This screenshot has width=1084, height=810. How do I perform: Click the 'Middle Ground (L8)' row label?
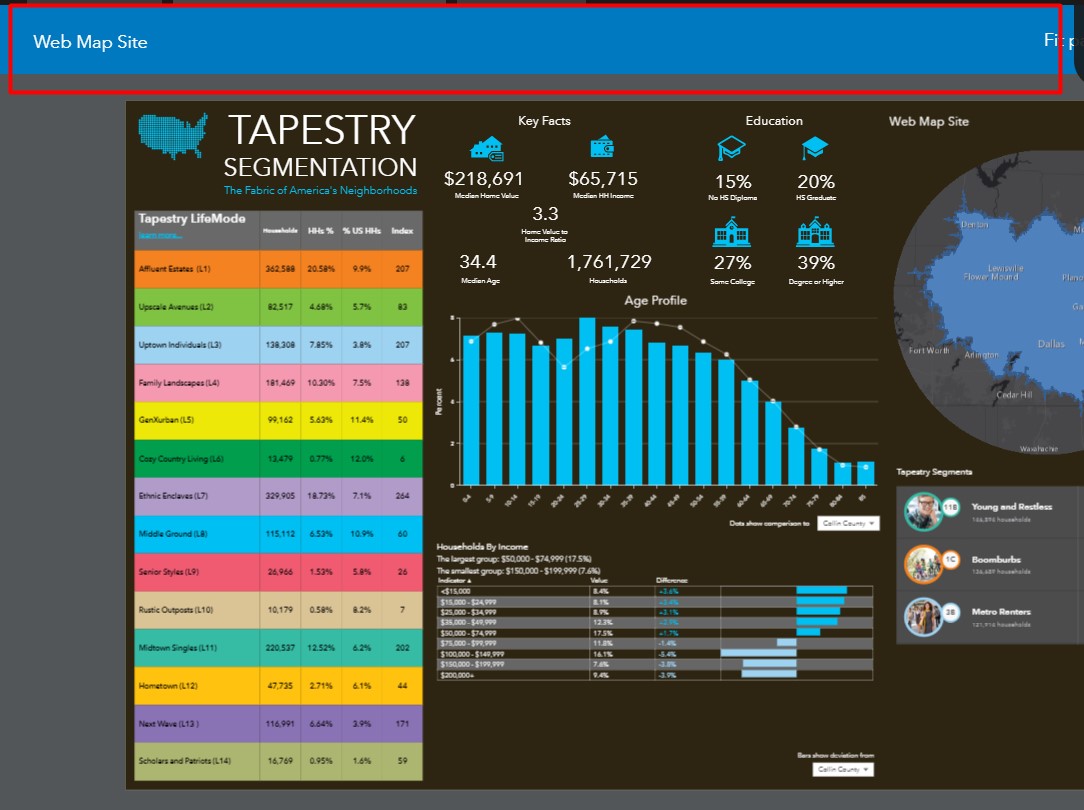[173, 534]
